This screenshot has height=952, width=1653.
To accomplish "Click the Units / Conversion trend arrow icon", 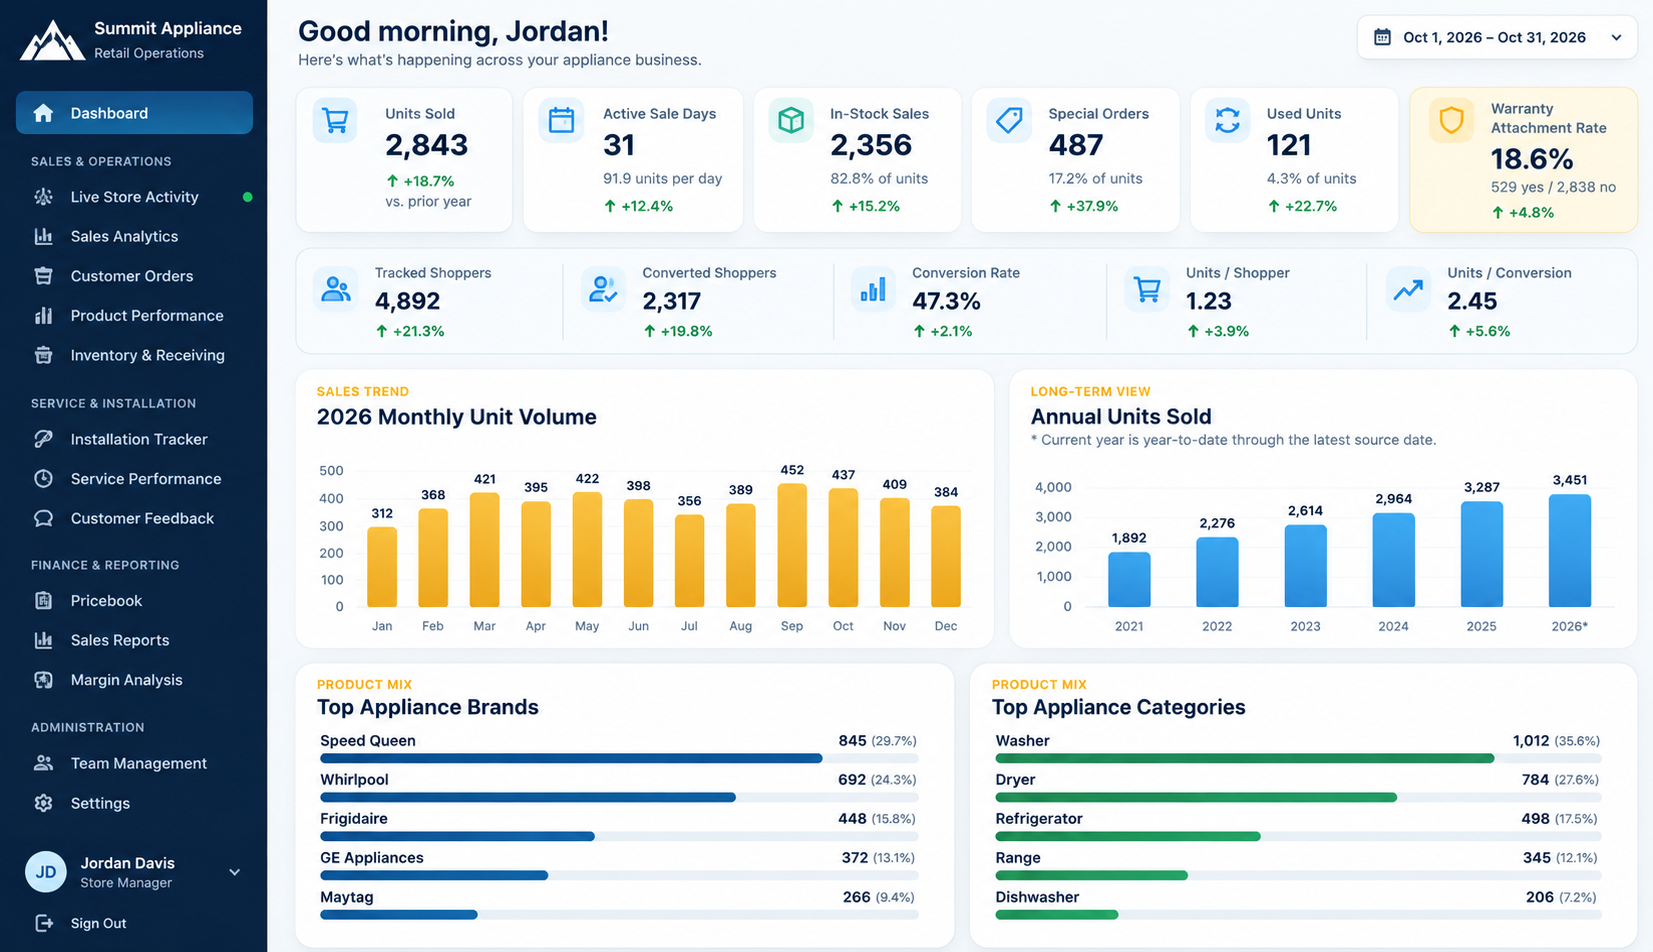I will coord(1408,290).
